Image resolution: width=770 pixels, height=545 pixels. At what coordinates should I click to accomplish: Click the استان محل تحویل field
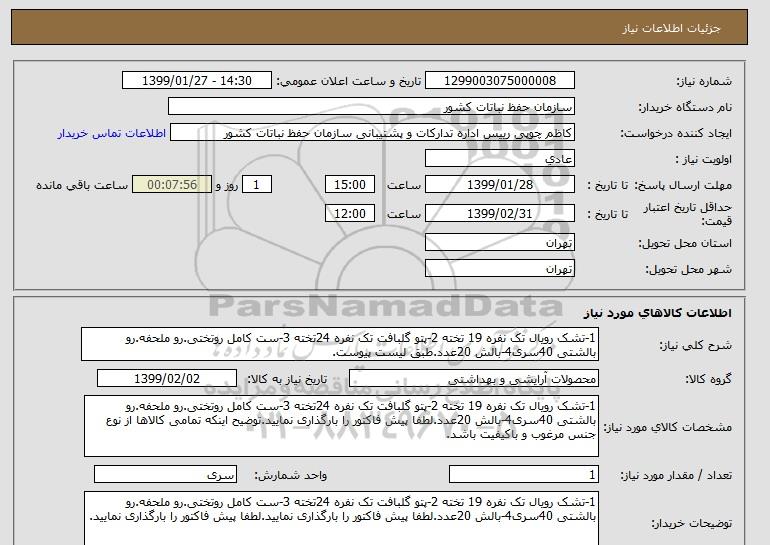513,243
